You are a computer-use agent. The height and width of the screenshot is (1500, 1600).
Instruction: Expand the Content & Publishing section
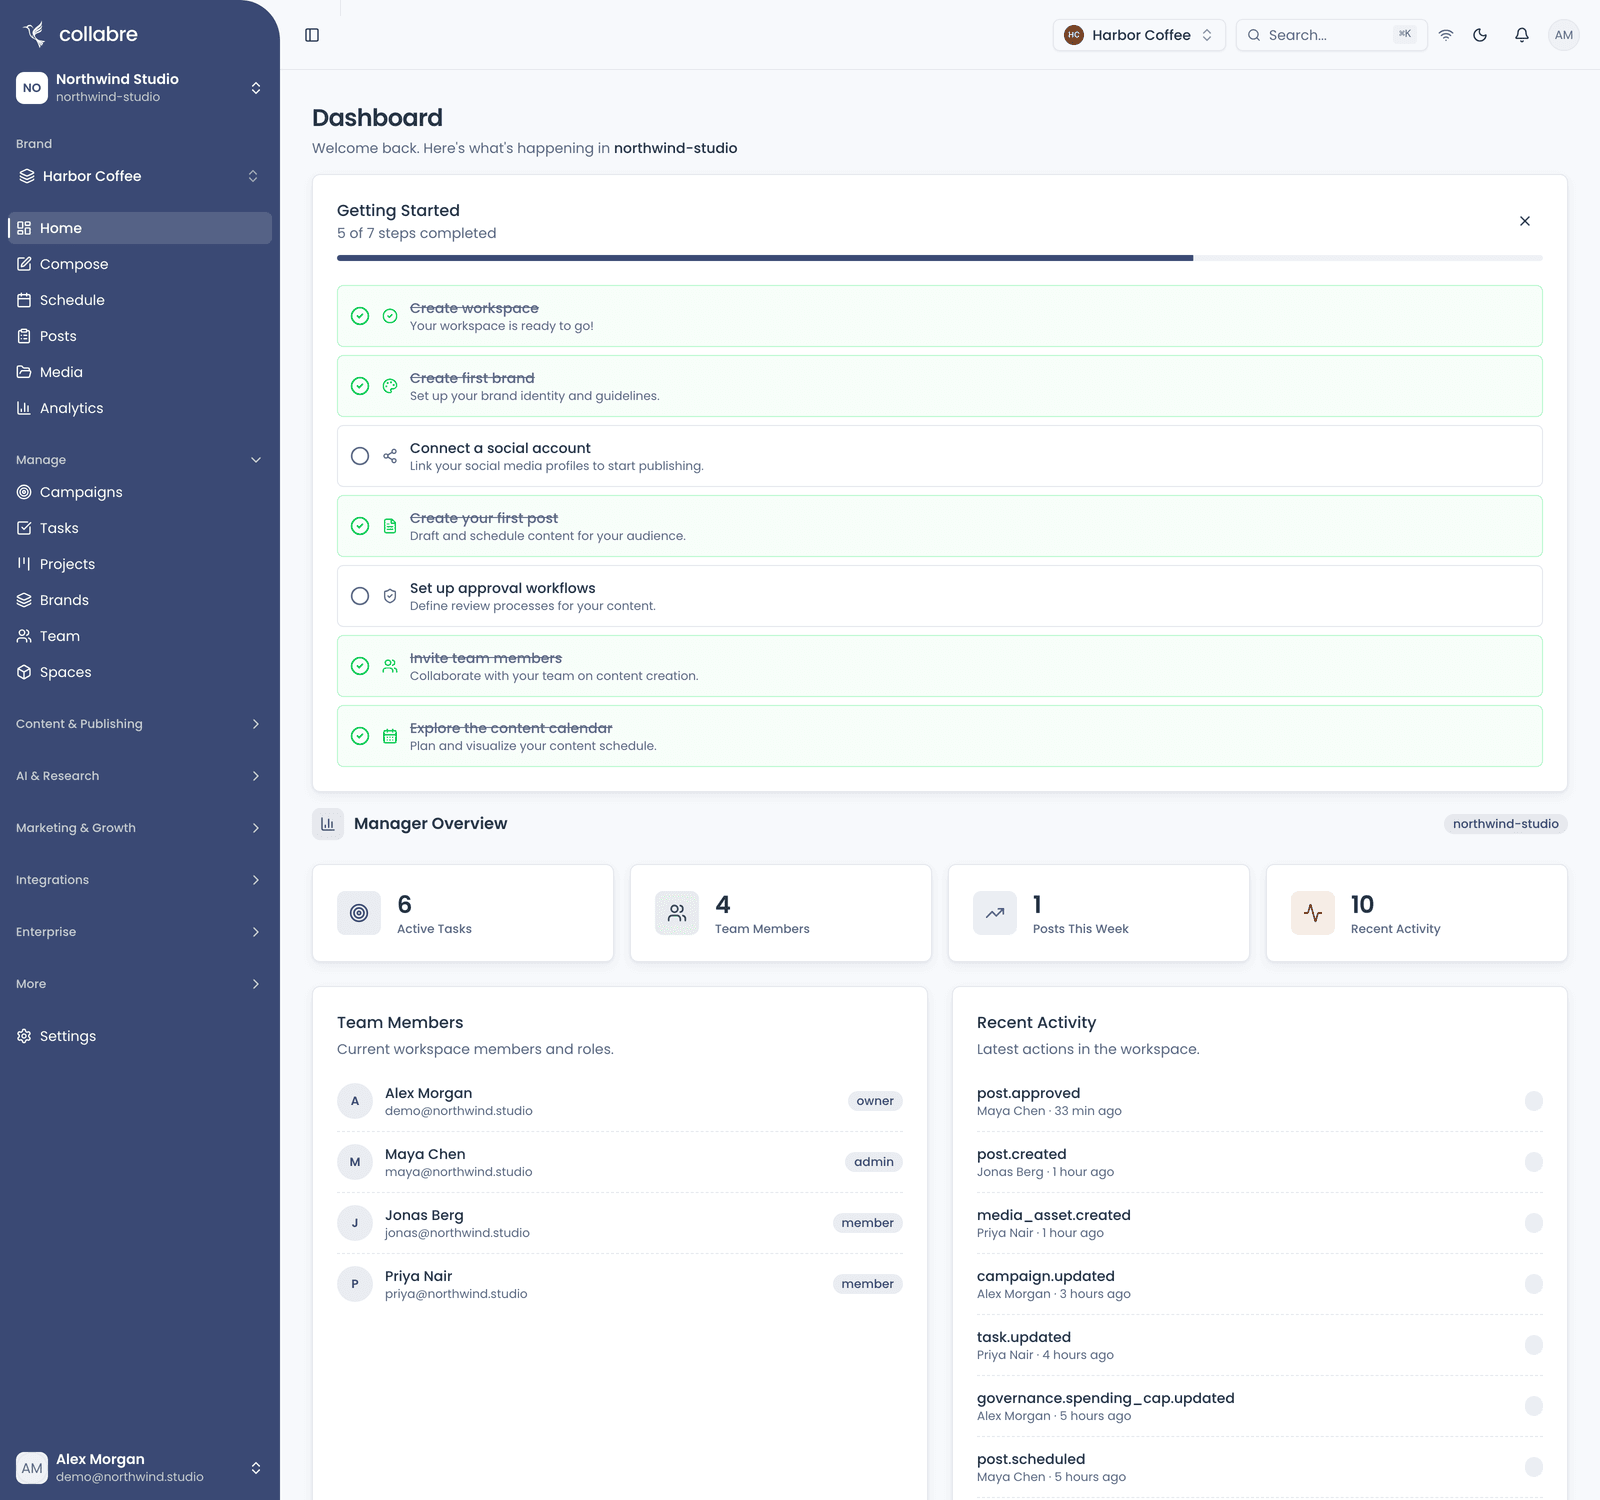(x=140, y=724)
